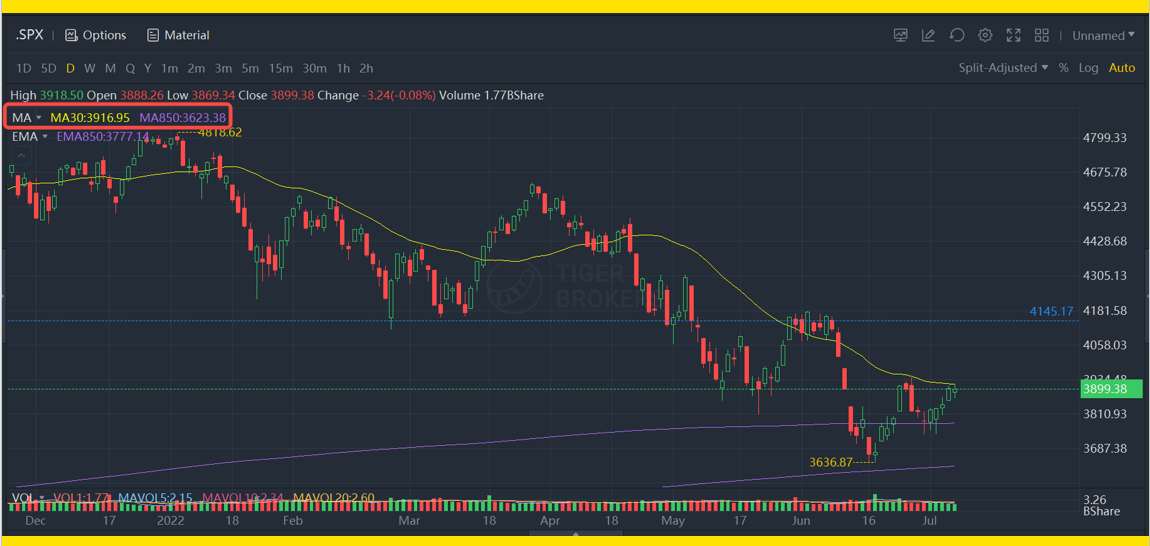Toggle percent scale mode

coord(1063,68)
